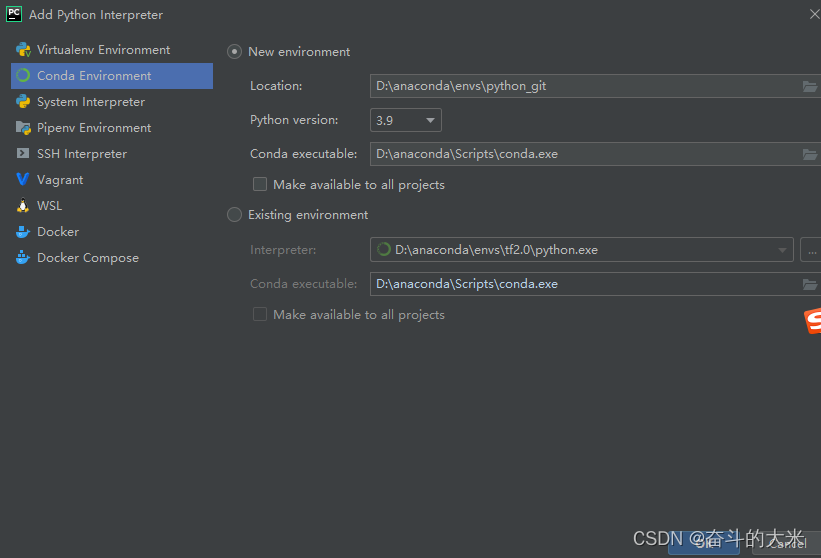Click the Location: label

point(276,86)
